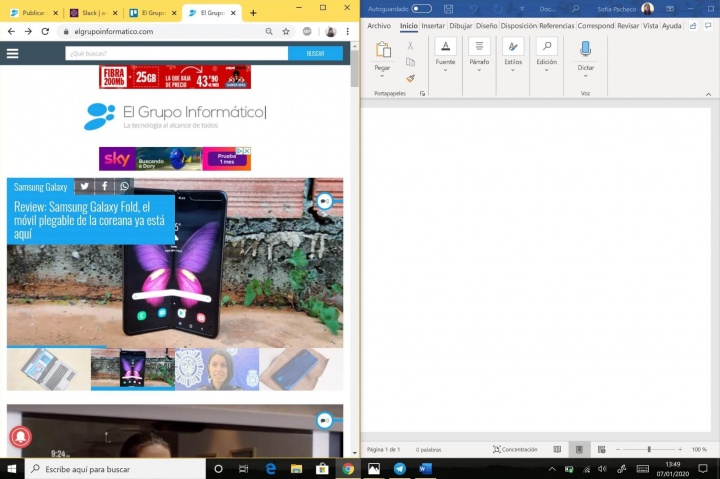720x479 pixels.
Task: Click the Chrome zoom magnifier in address bar
Action: coord(269,31)
